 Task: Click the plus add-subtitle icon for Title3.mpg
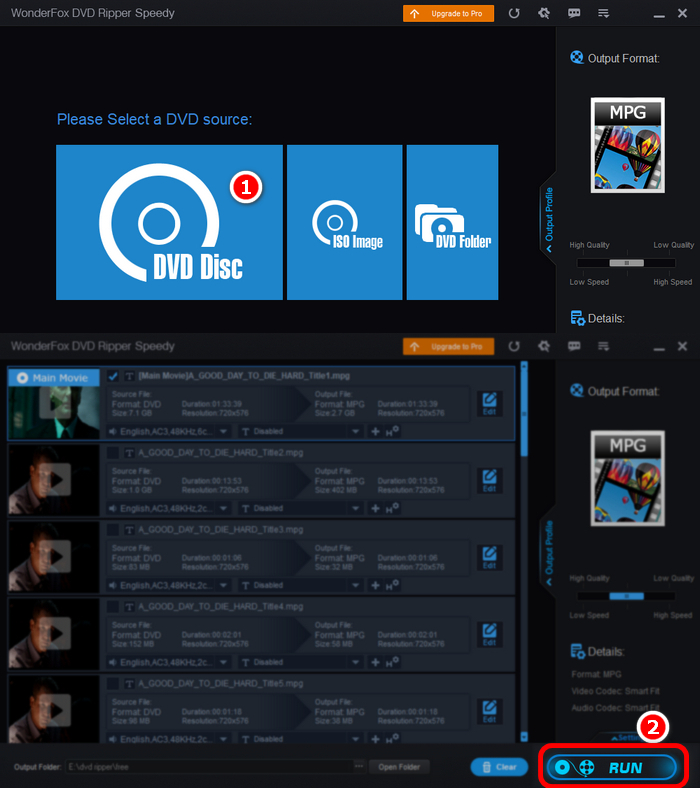[x=375, y=585]
